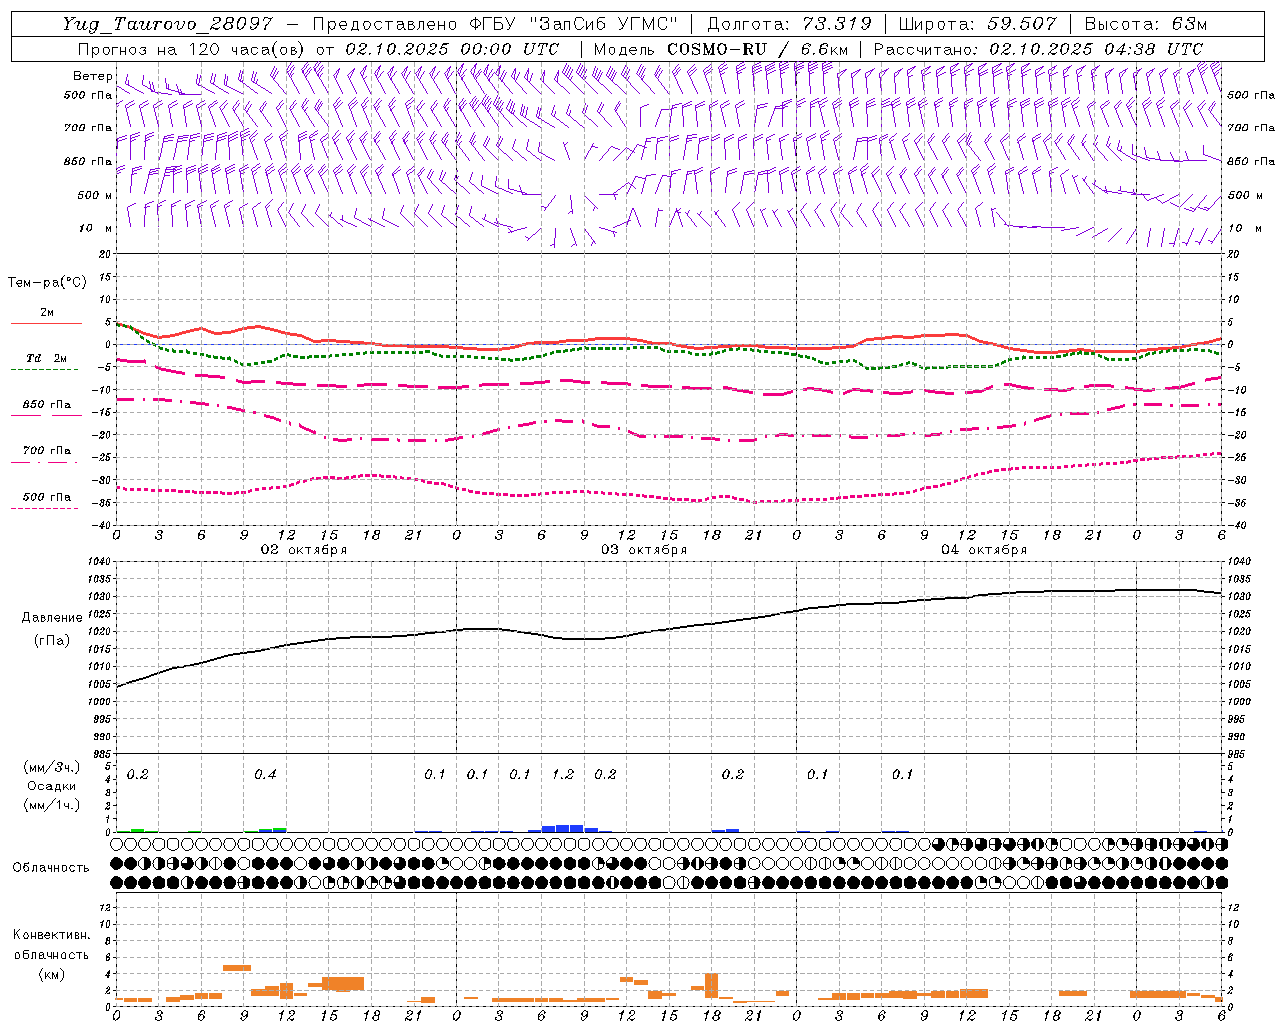The width and height of the screenshot is (1280, 1024).
Task: Click the Рассчитано: 02.10.2025 04:38 UTC timestamp
Action: (1038, 49)
